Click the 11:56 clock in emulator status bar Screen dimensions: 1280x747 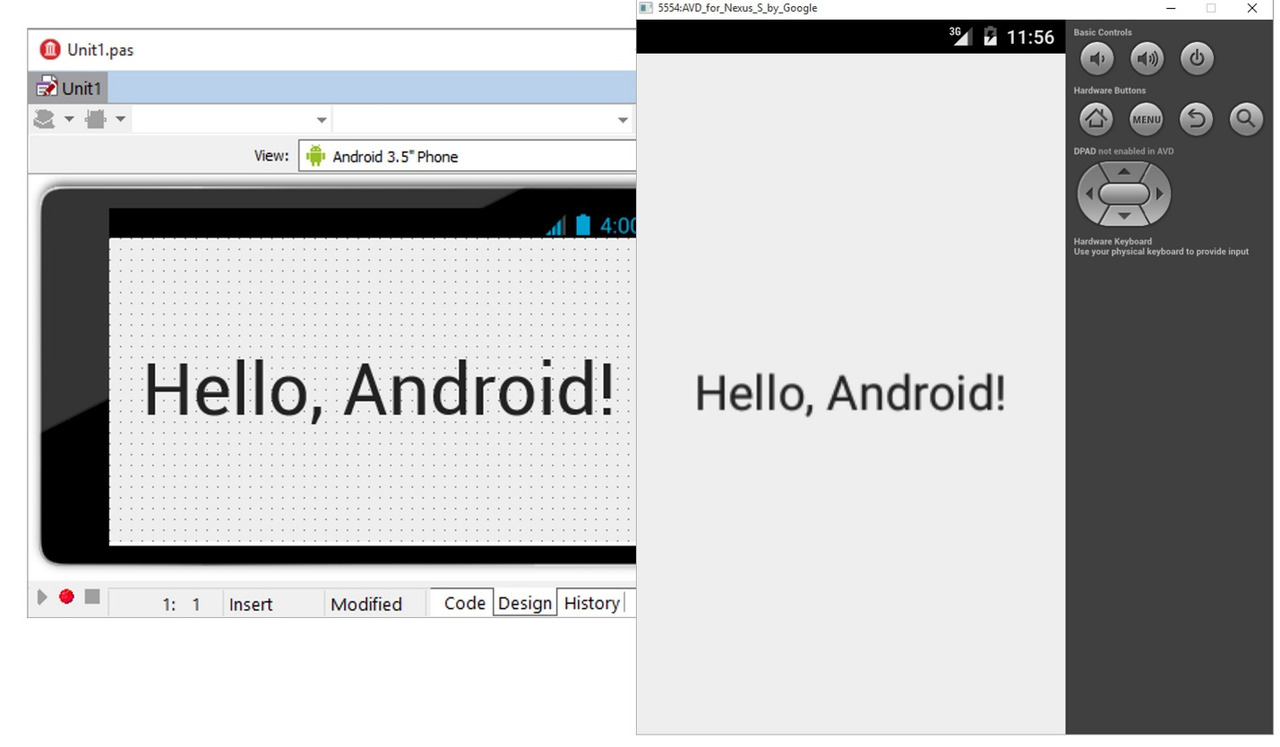(x=1030, y=37)
